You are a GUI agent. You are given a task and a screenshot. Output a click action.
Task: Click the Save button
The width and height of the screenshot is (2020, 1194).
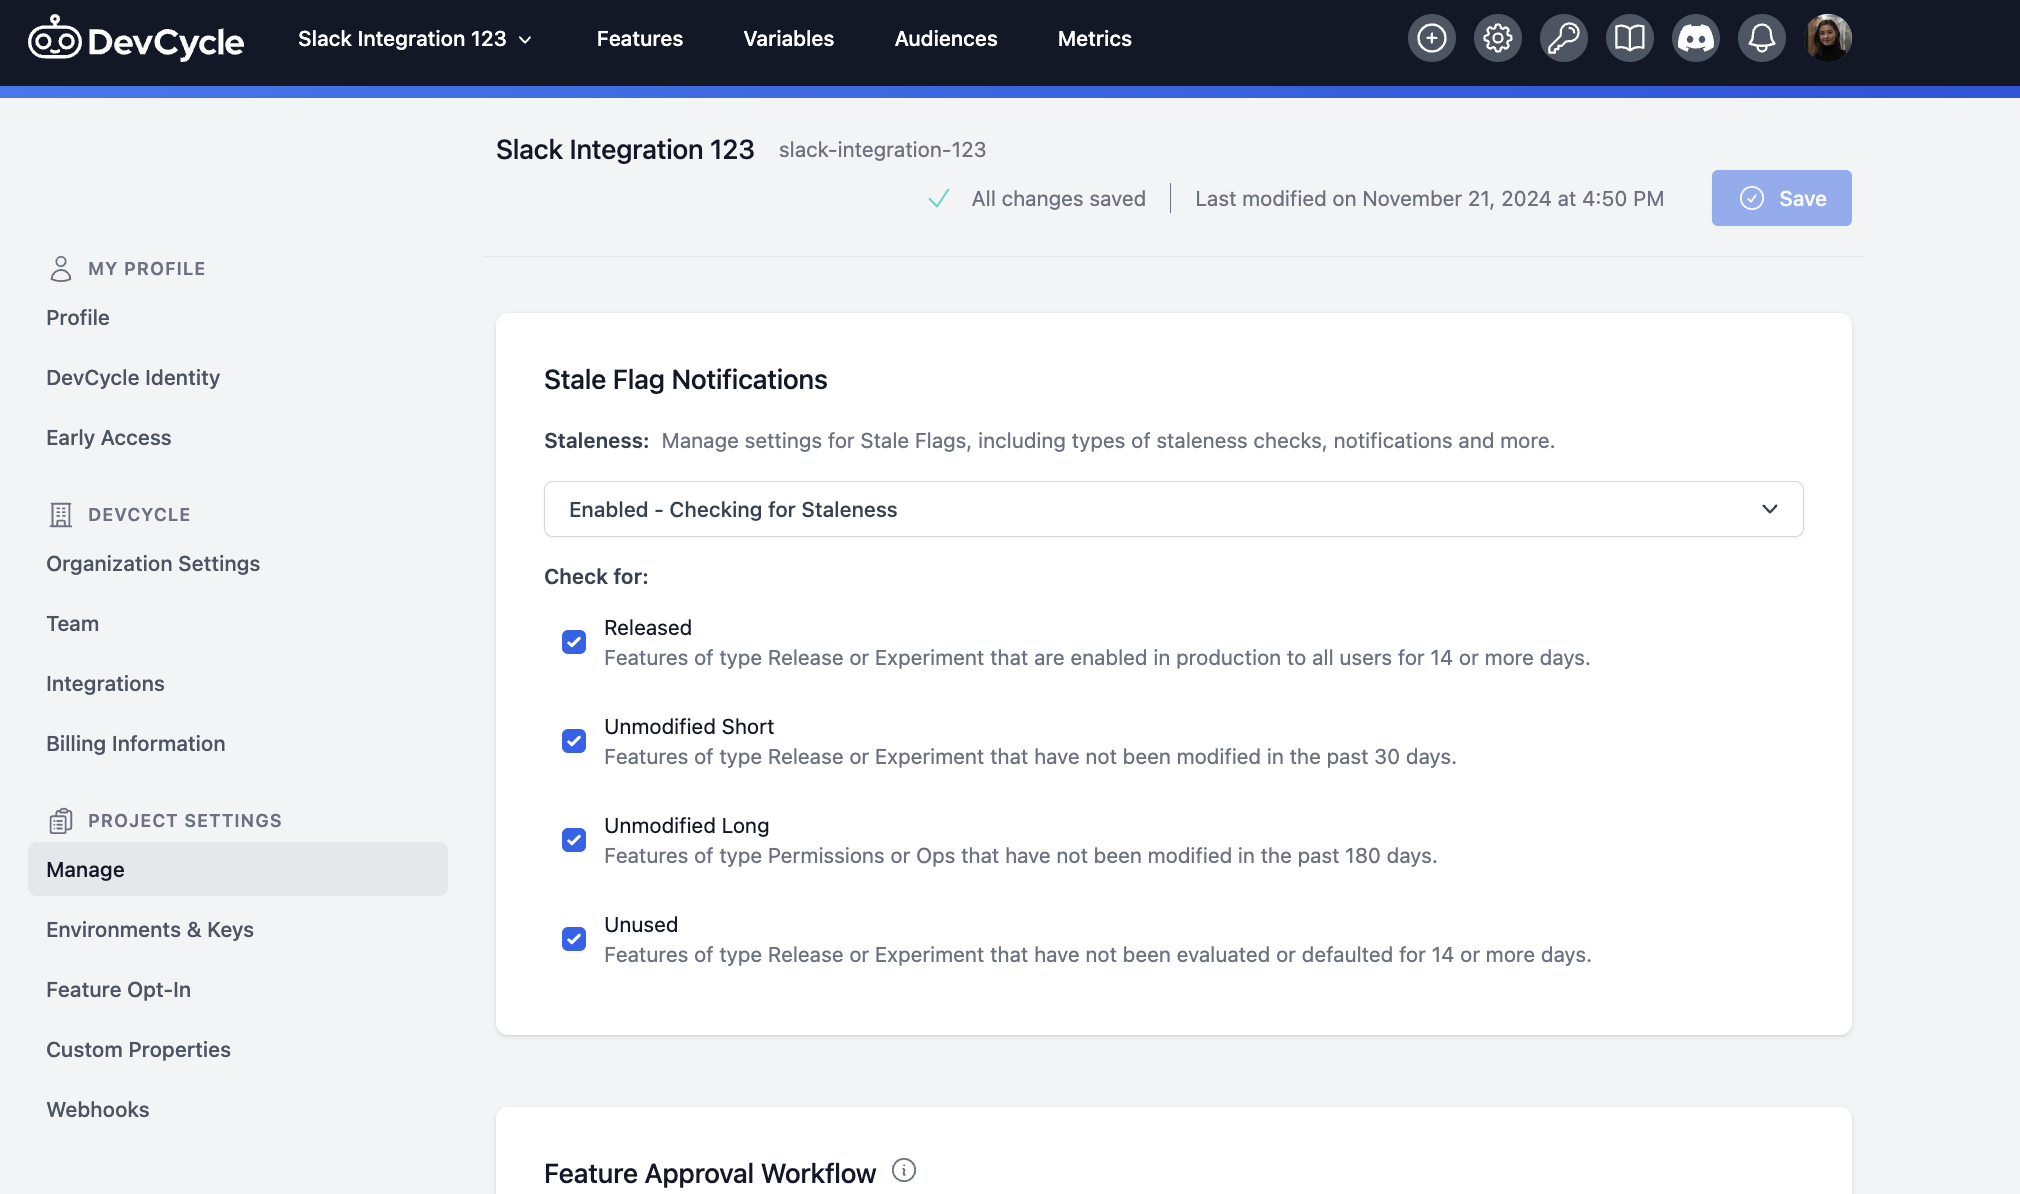point(1781,198)
